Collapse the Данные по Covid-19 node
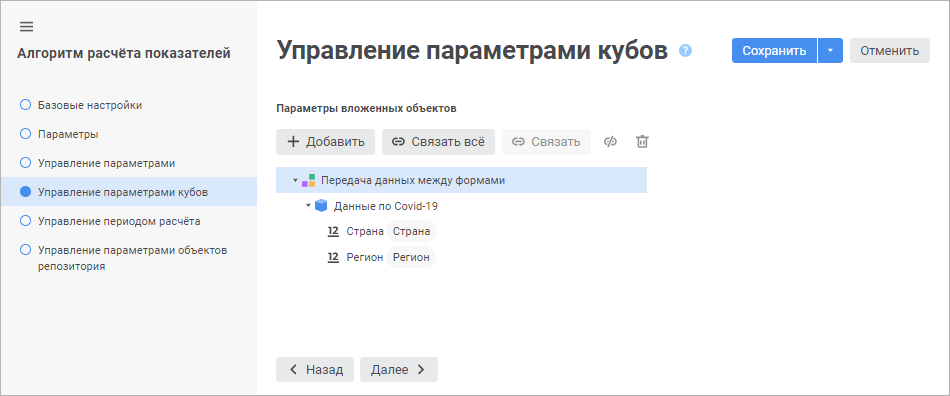 pos(308,206)
